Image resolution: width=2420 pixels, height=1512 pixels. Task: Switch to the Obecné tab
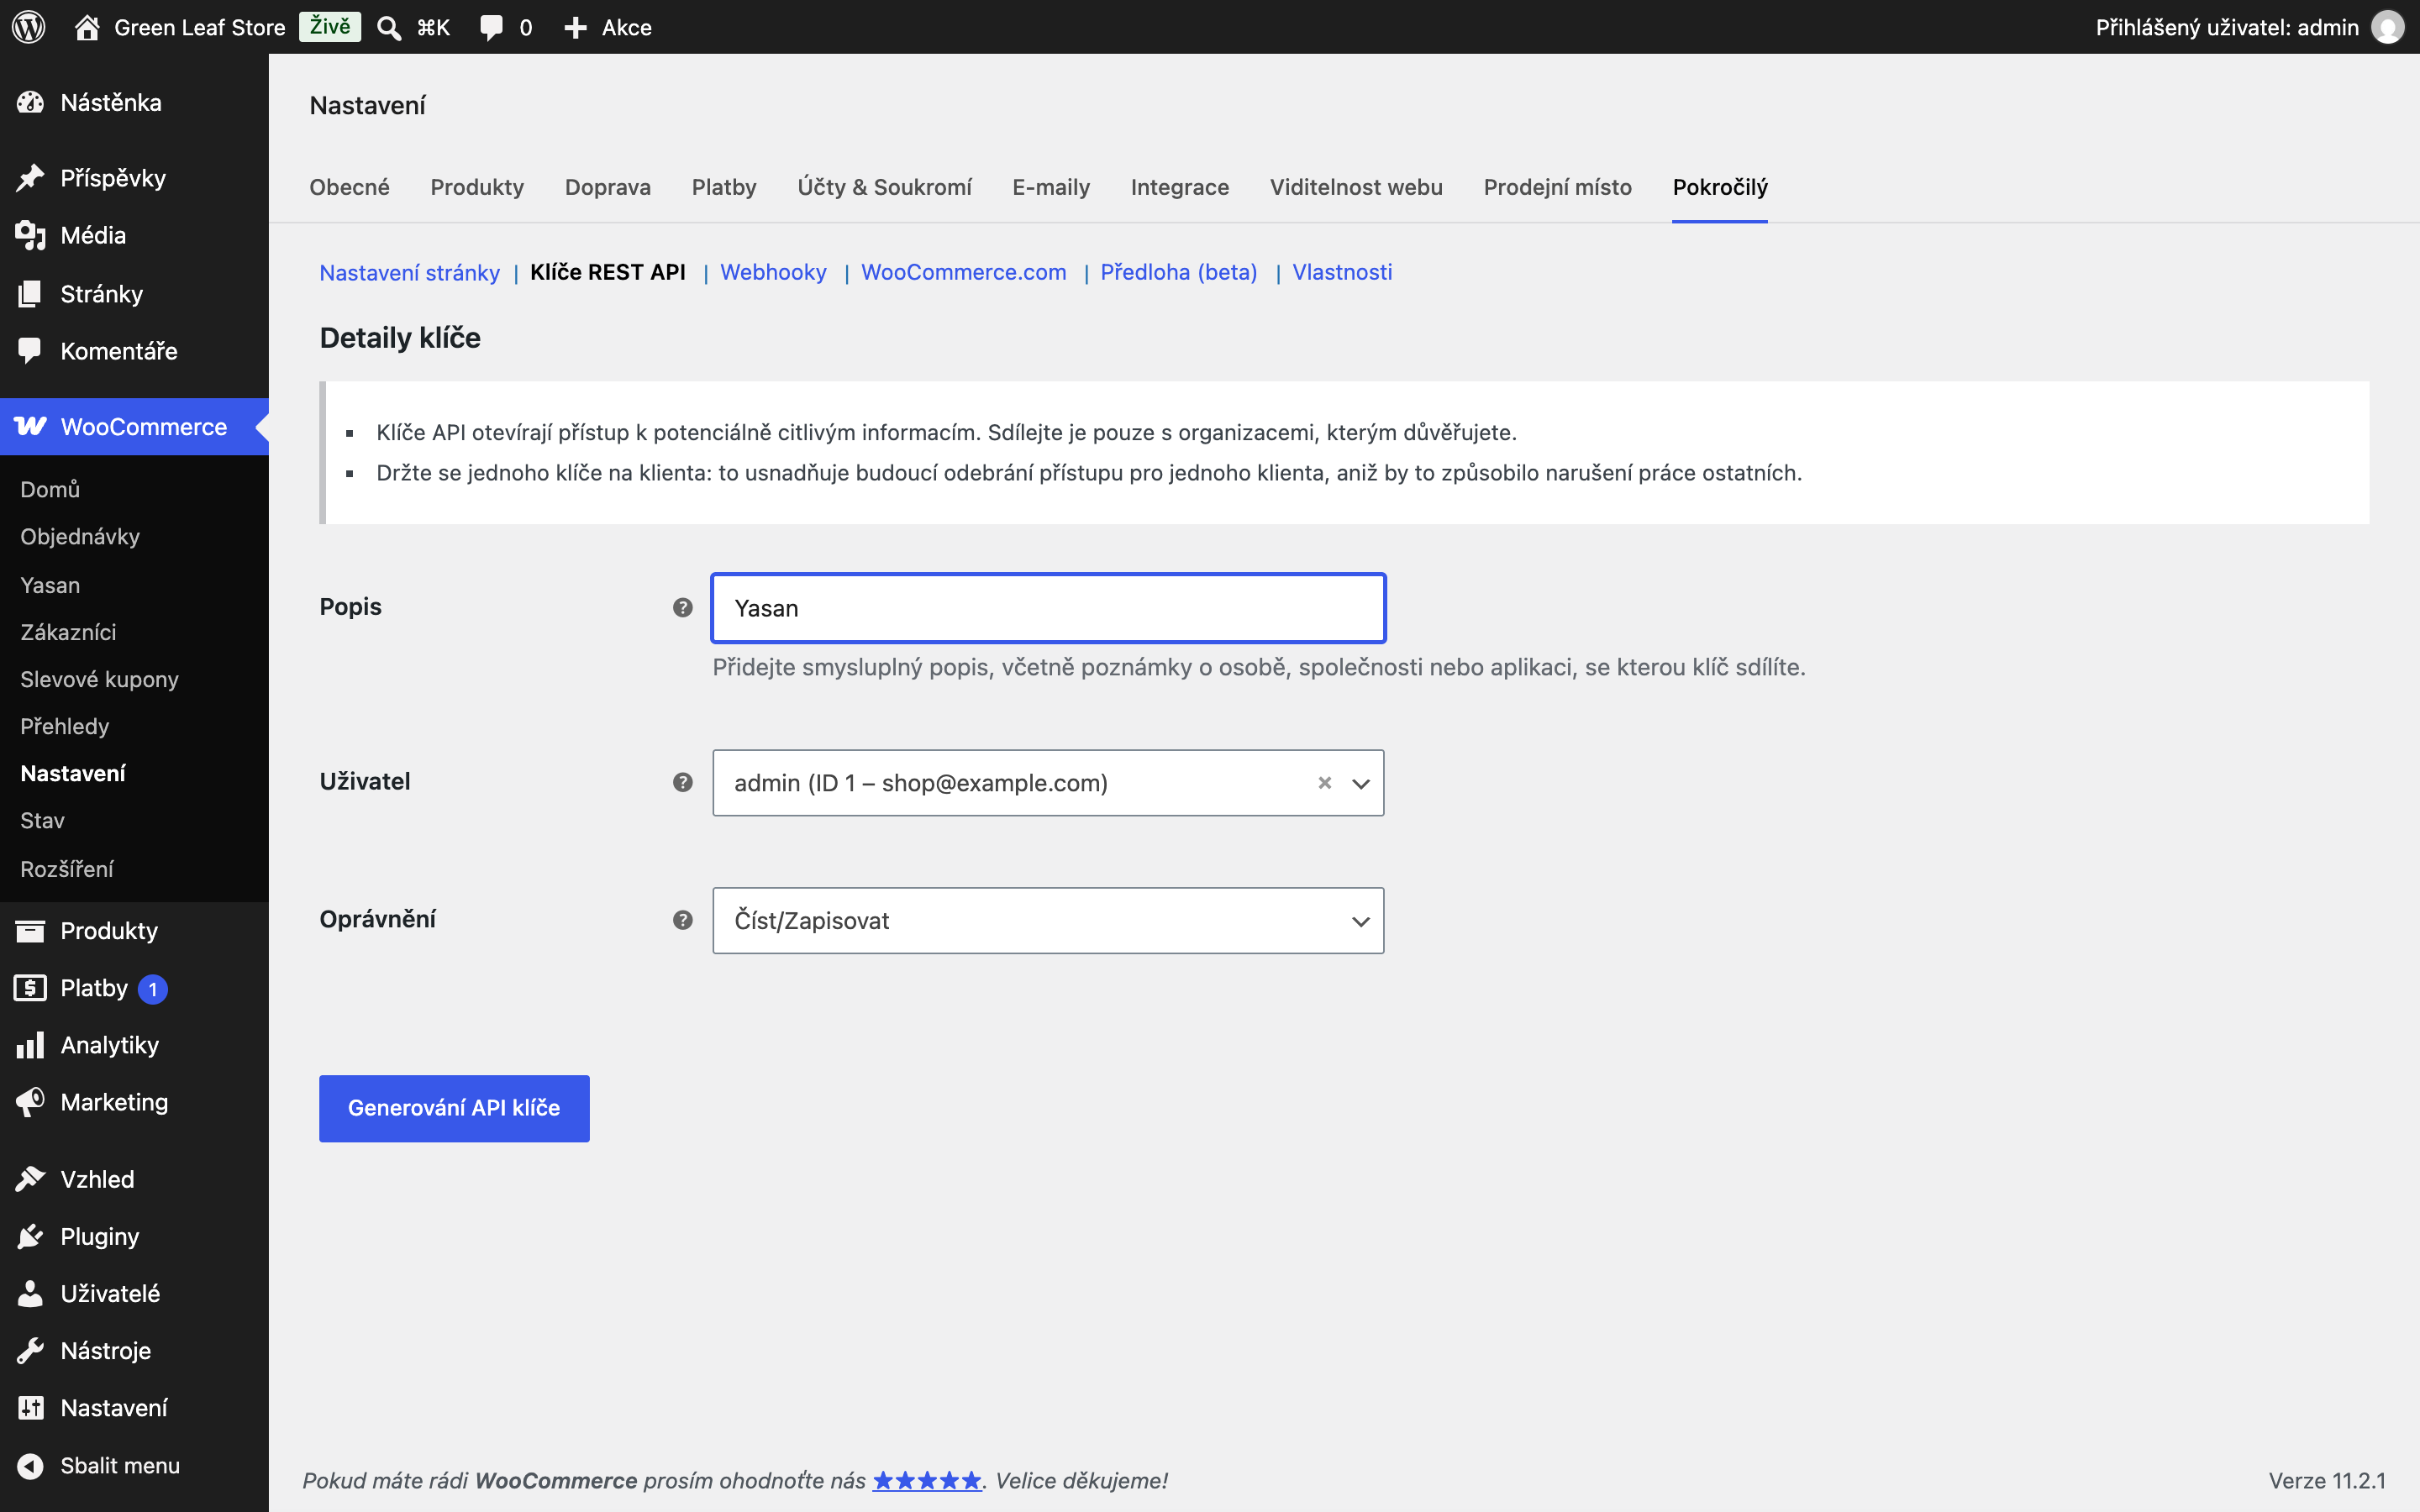click(x=349, y=187)
